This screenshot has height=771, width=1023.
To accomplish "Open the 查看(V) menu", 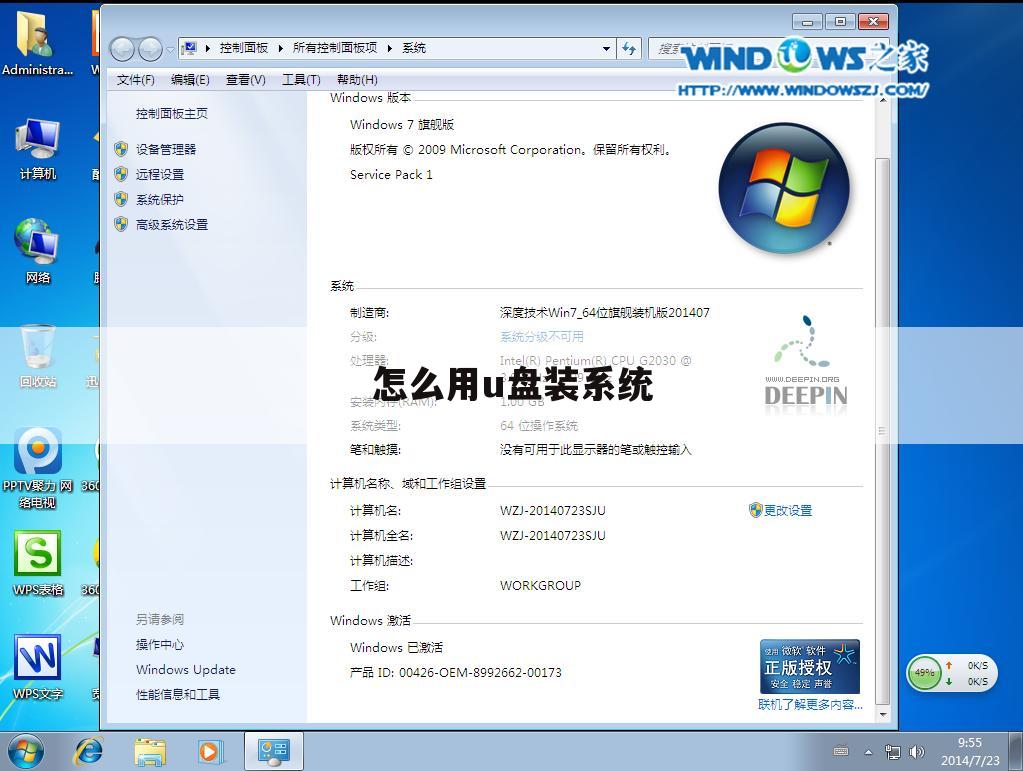I will tap(245, 80).
